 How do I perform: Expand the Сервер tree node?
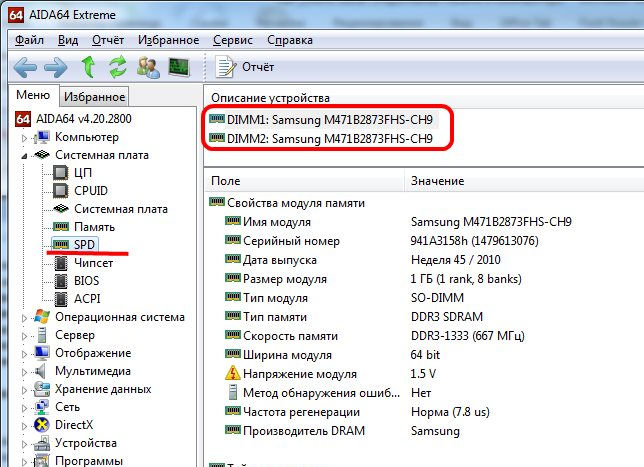tap(24, 336)
